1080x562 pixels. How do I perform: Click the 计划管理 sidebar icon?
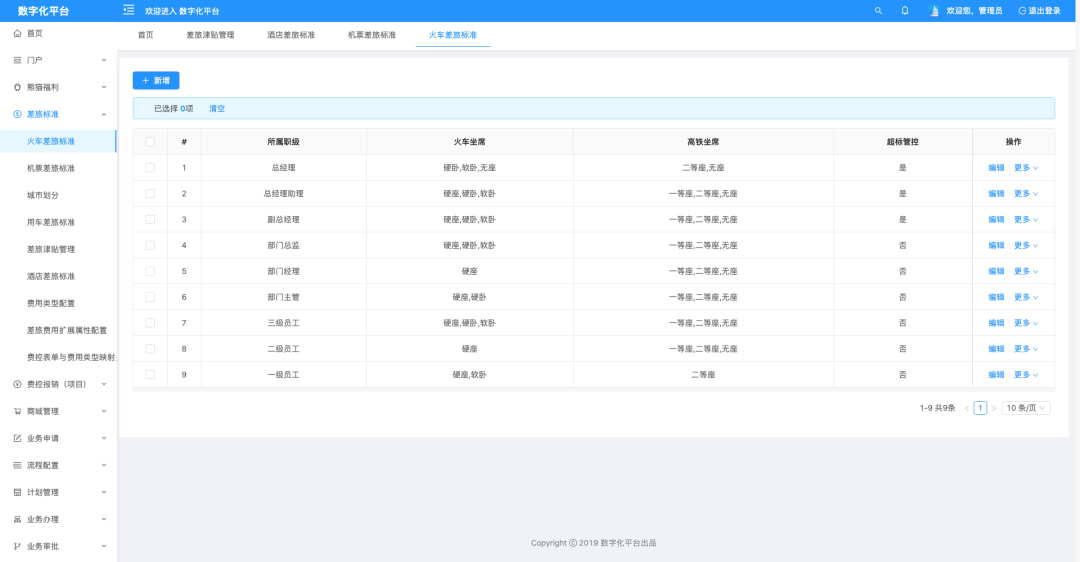(17, 492)
